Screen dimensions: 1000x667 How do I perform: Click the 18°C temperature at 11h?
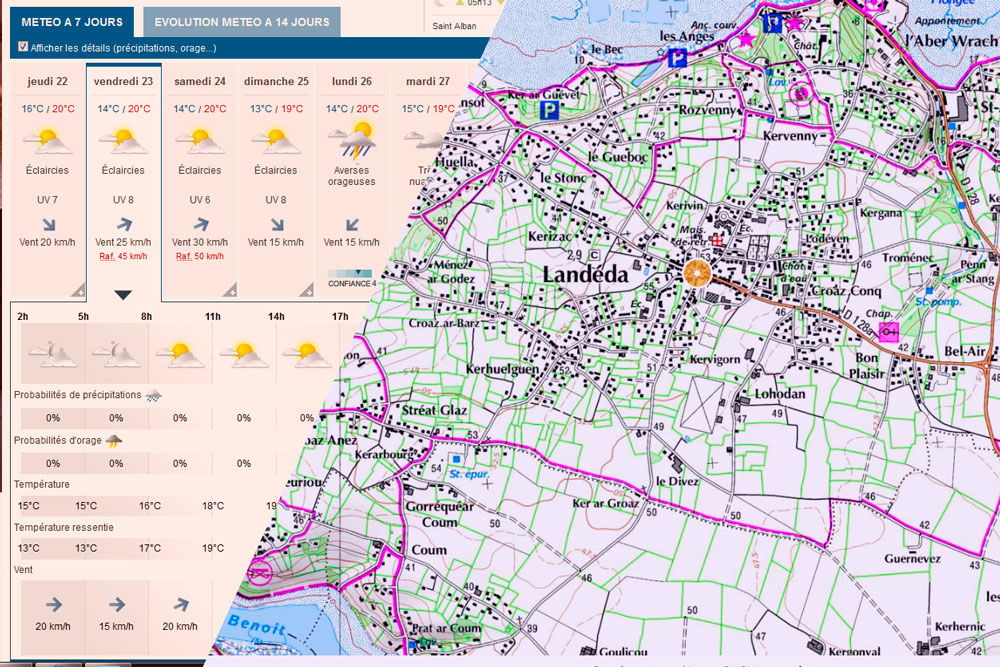point(213,506)
